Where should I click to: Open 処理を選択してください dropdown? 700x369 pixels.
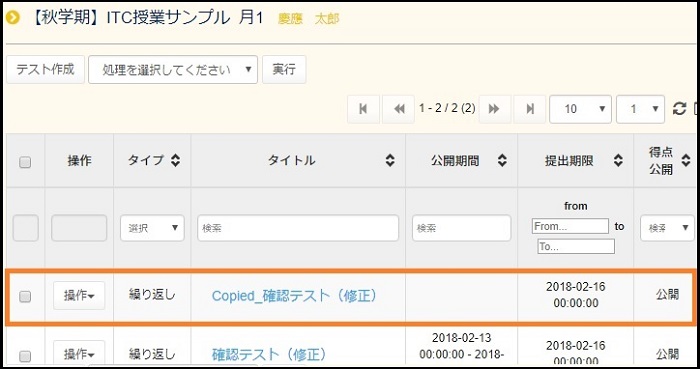[173, 70]
